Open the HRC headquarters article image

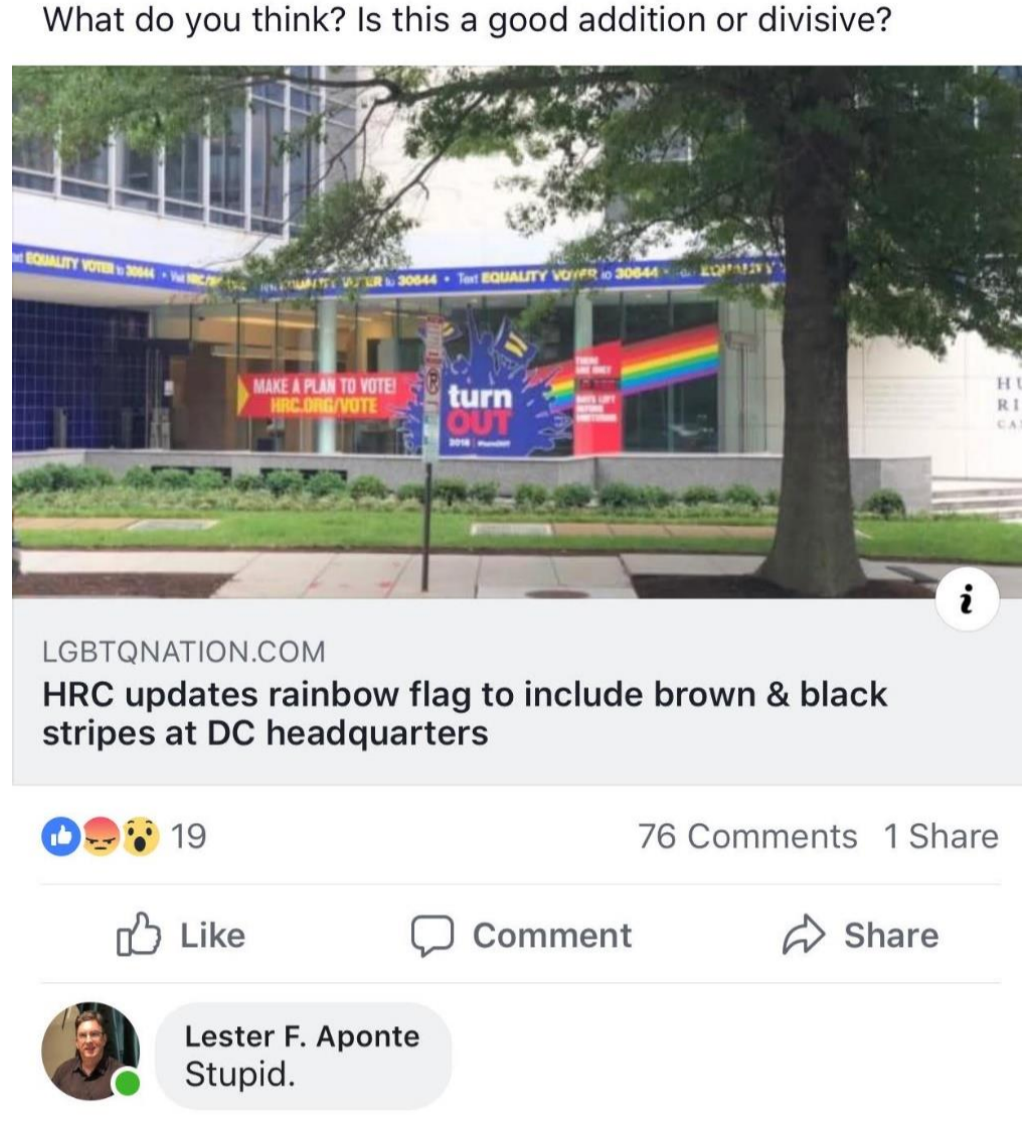point(516,332)
